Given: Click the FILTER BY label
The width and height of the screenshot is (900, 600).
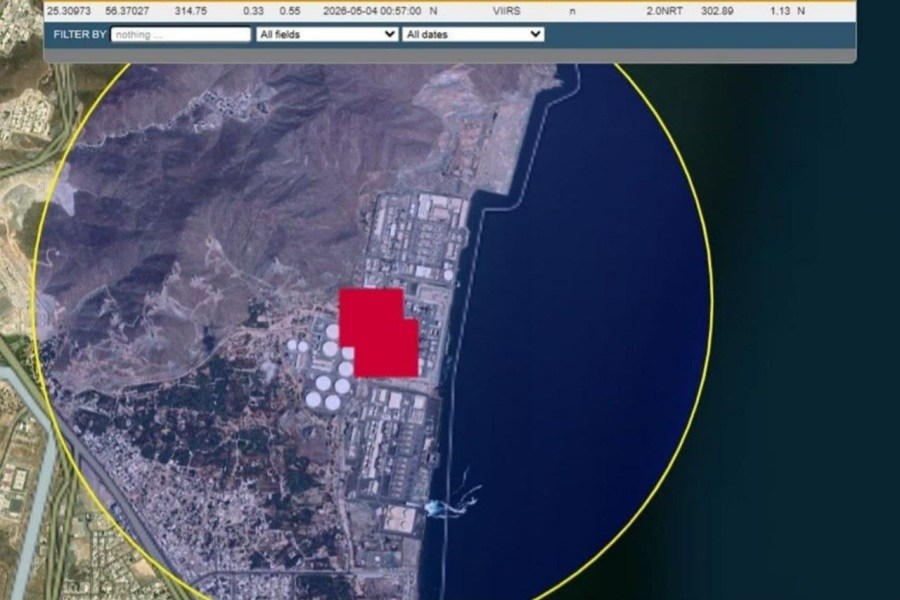Looking at the screenshot, I should [80, 34].
